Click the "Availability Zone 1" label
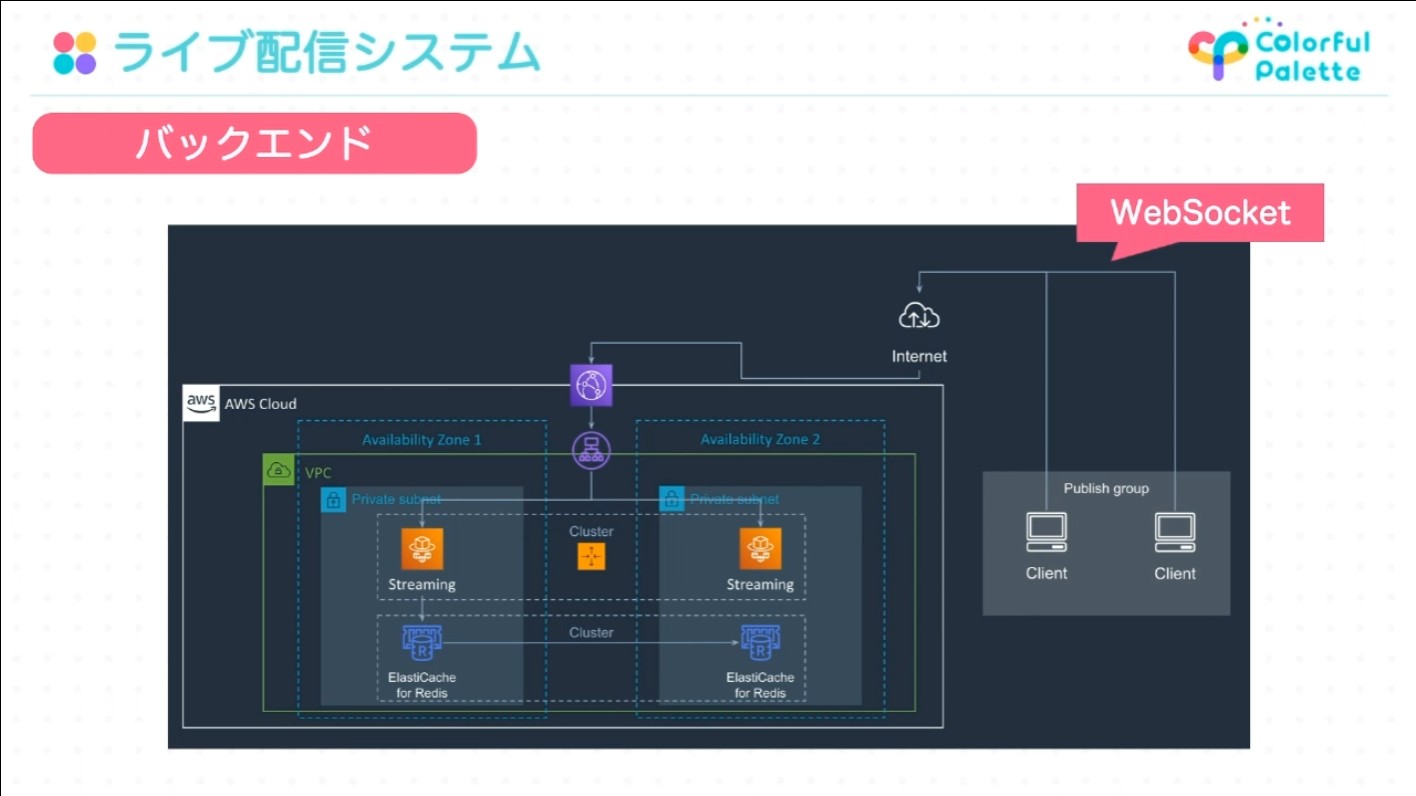This screenshot has width=1416, height=796. [422, 440]
